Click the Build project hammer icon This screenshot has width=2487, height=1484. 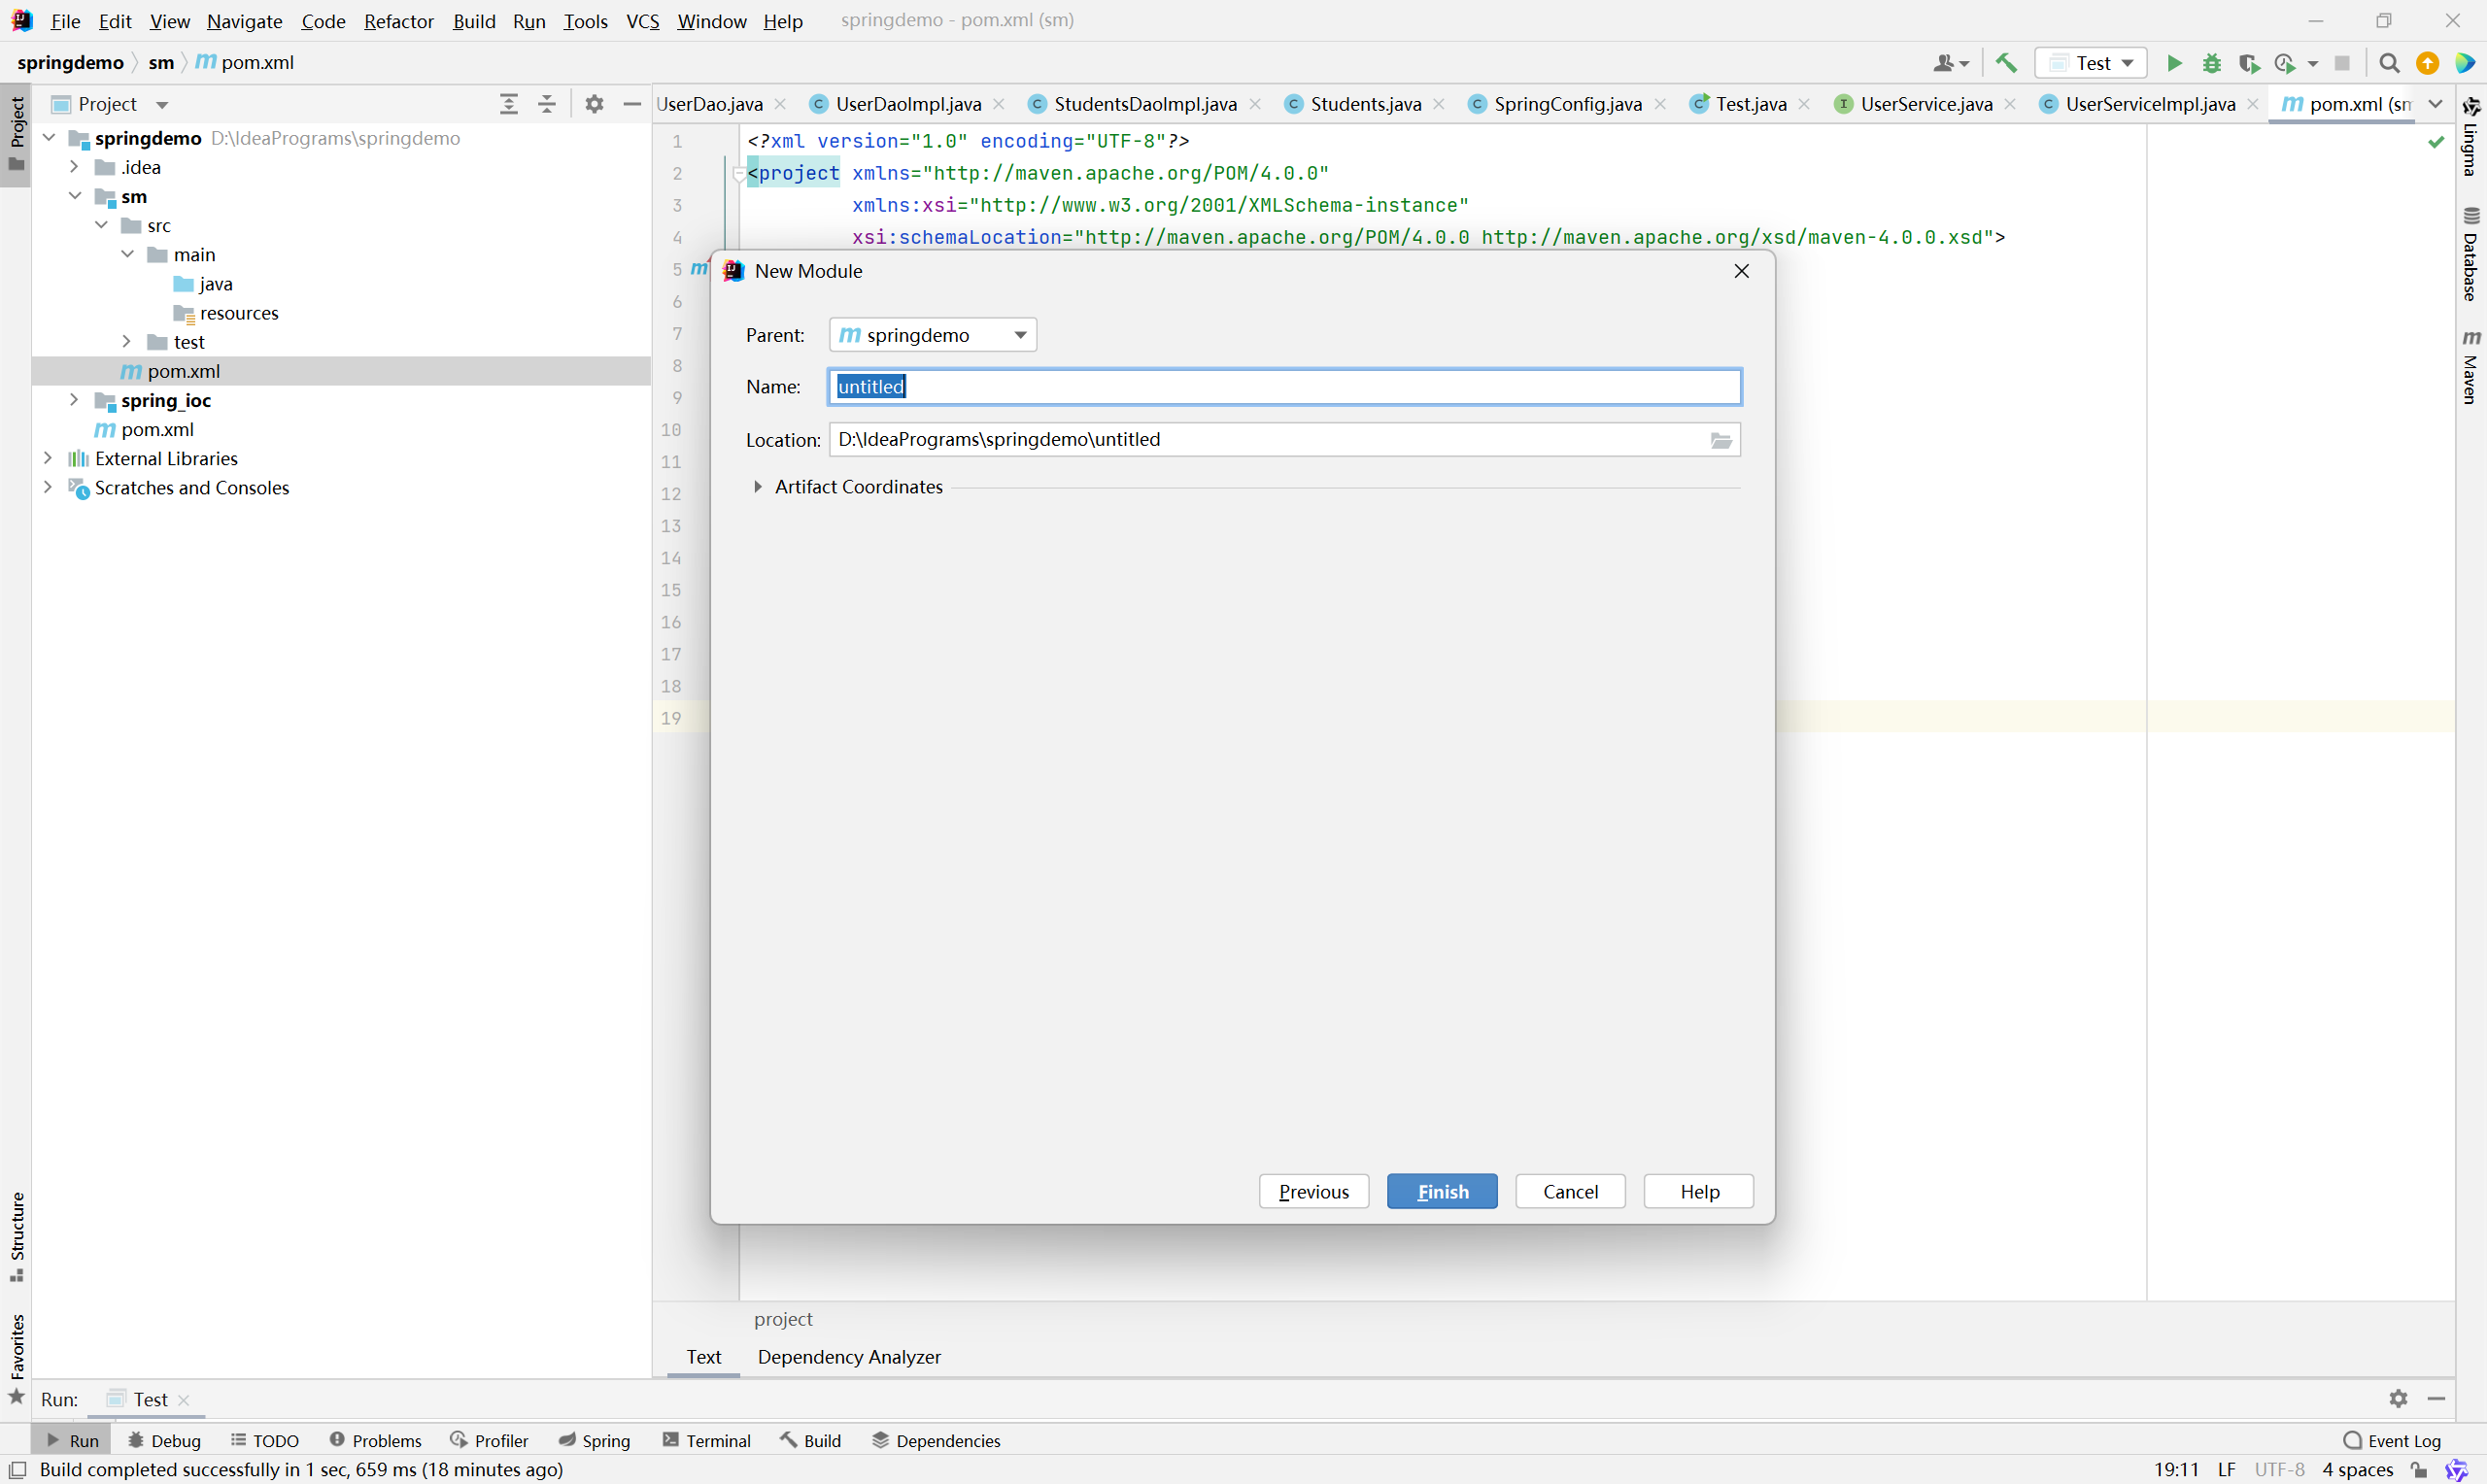(x=2005, y=63)
